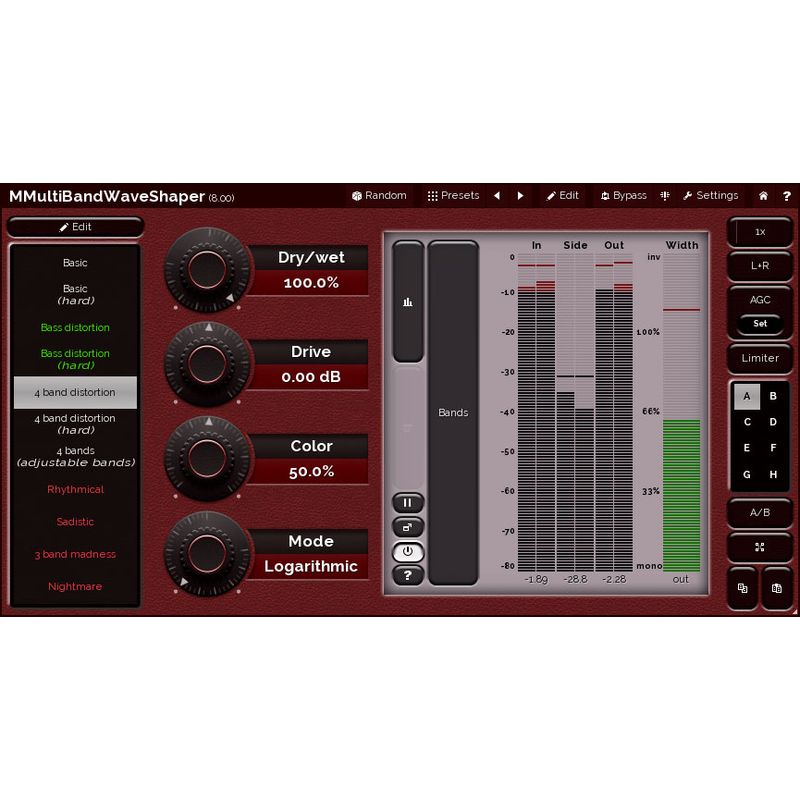This screenshot has height=800, width=800.
Task: Open the L+R channel mode button
Action: tap(760, 266)
